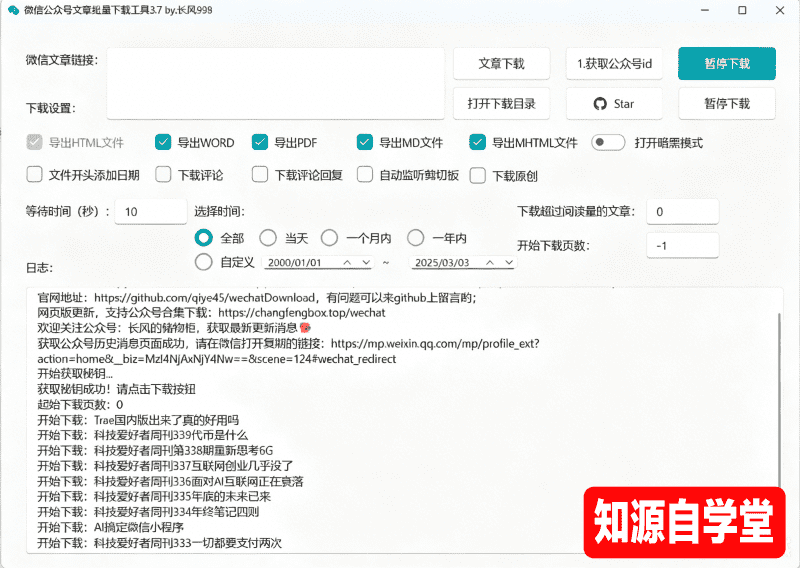This screenshot has width=800, height=568.
Task: Click log line 欢迎关注公众号：长风的储物柜
Action: point(174,328)
